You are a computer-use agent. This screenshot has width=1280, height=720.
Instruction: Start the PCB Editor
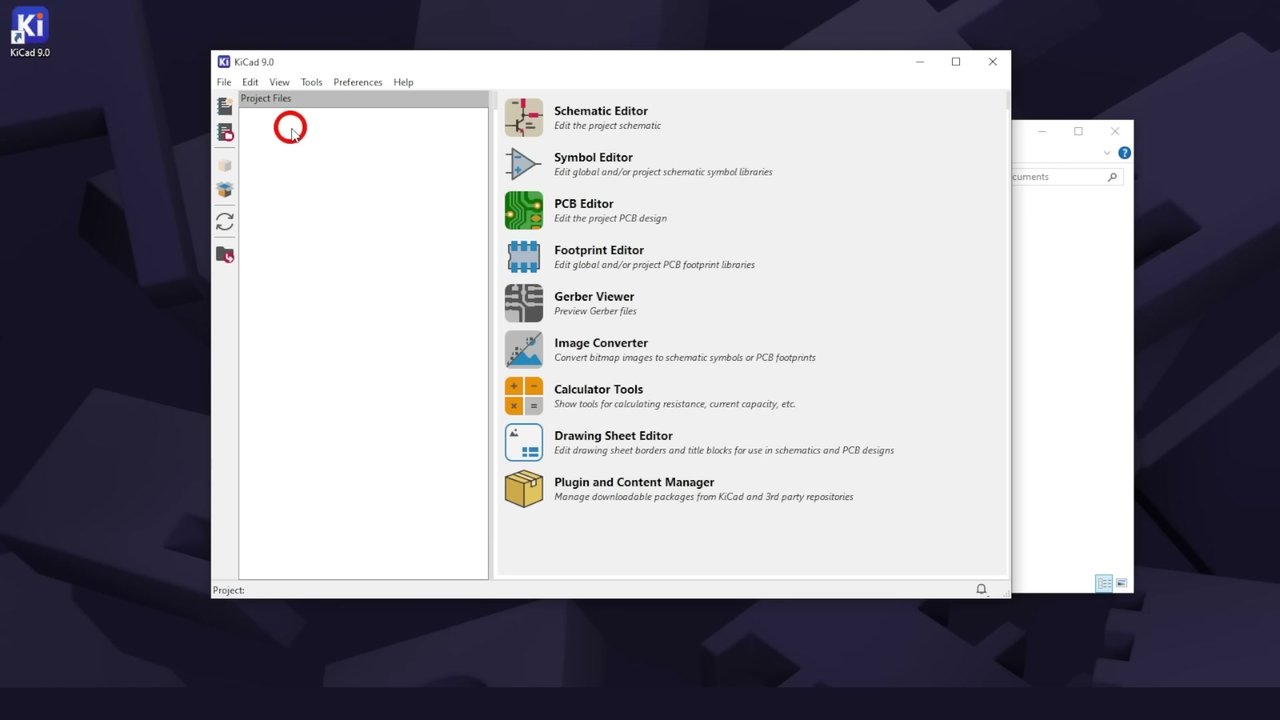[523, 210]
